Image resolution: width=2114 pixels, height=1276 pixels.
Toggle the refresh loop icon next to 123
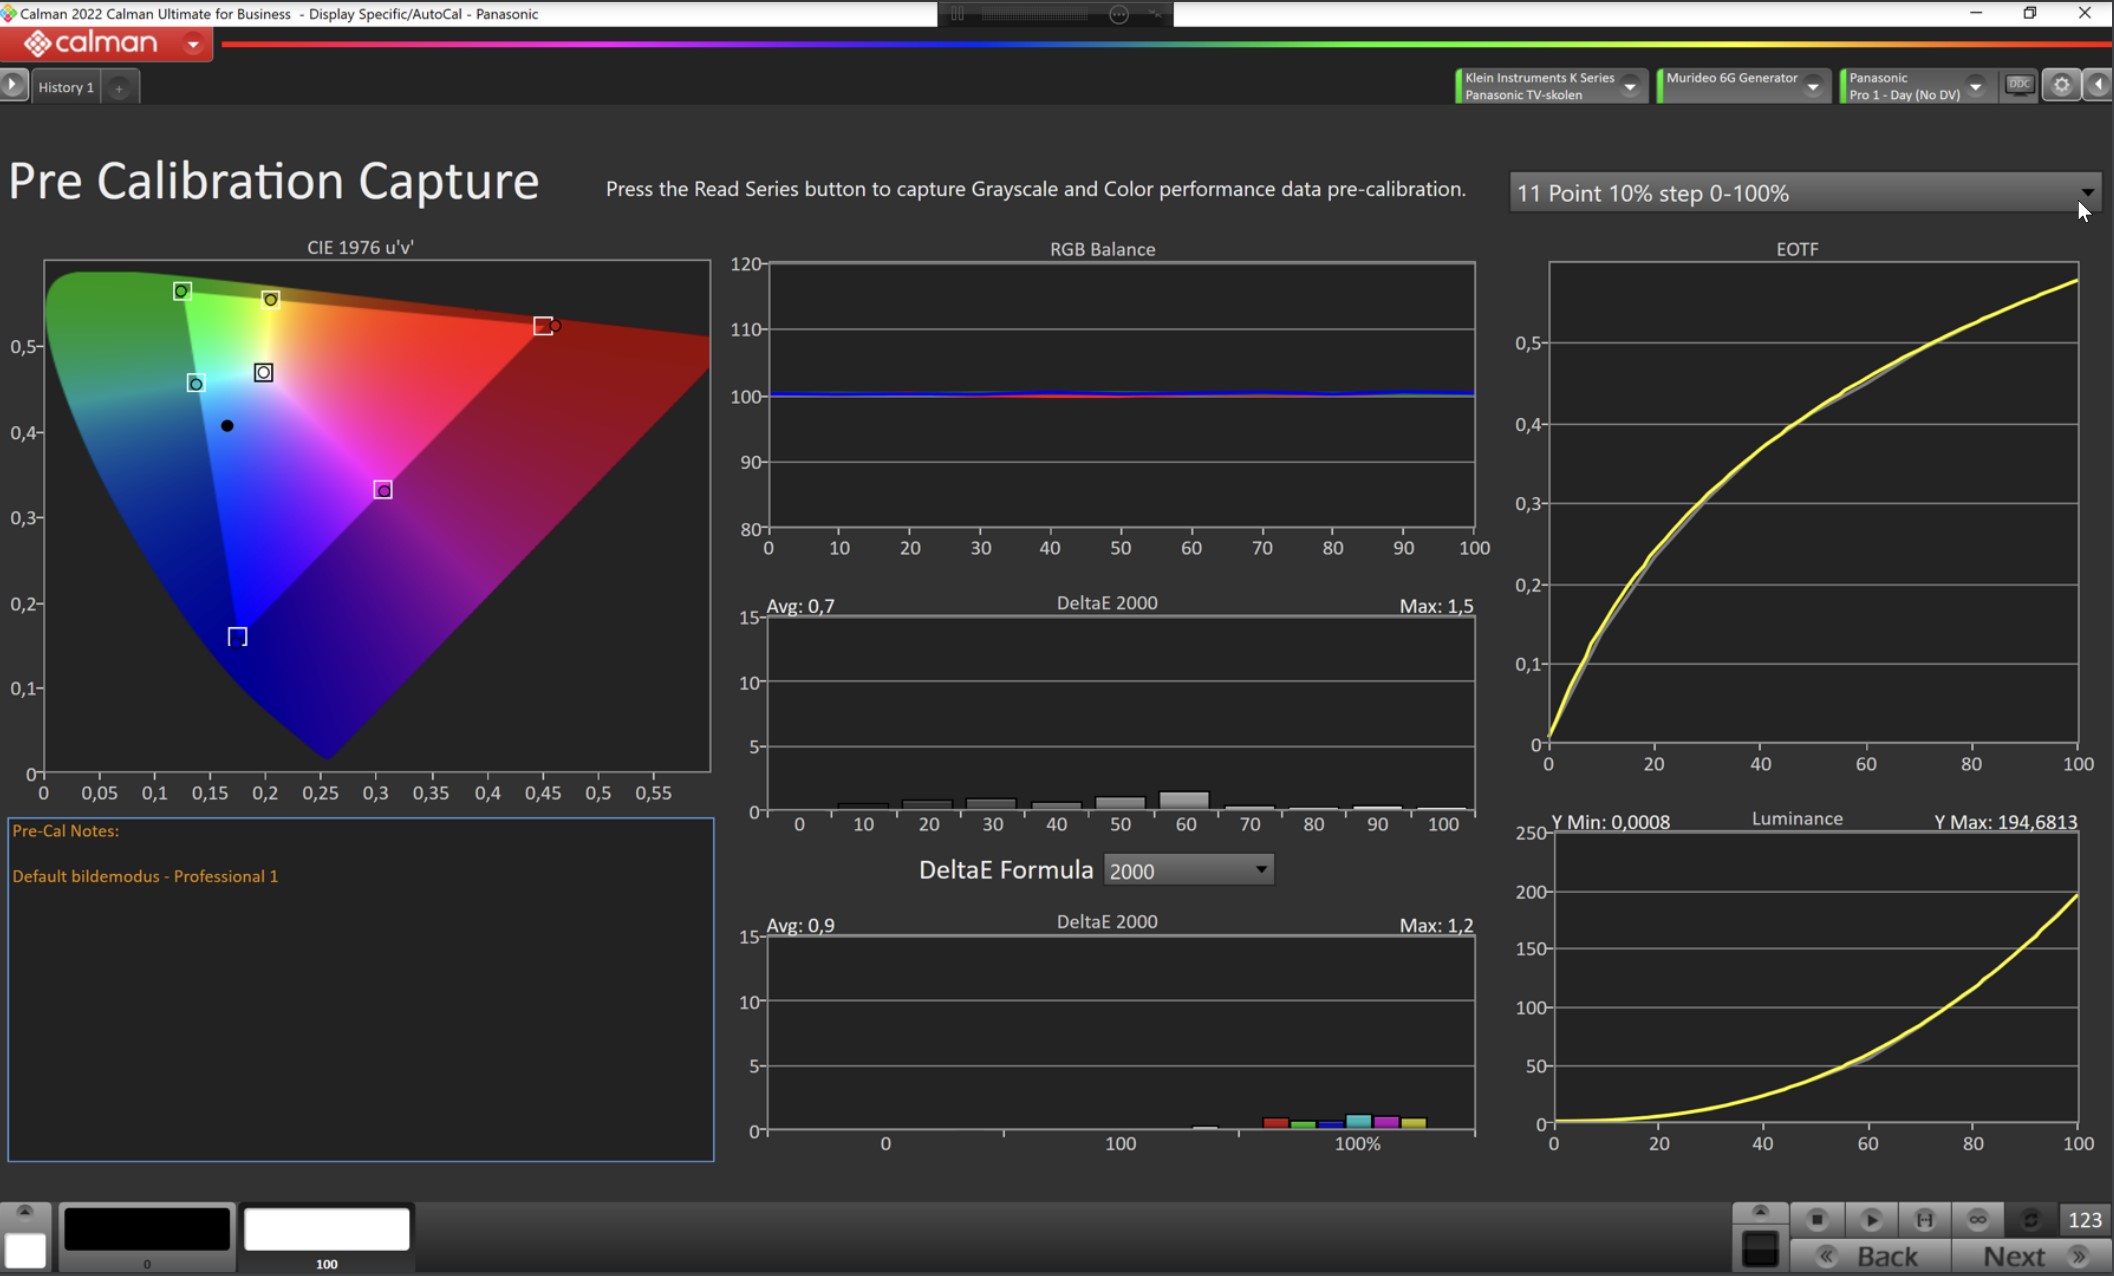pos(2030,1219)
